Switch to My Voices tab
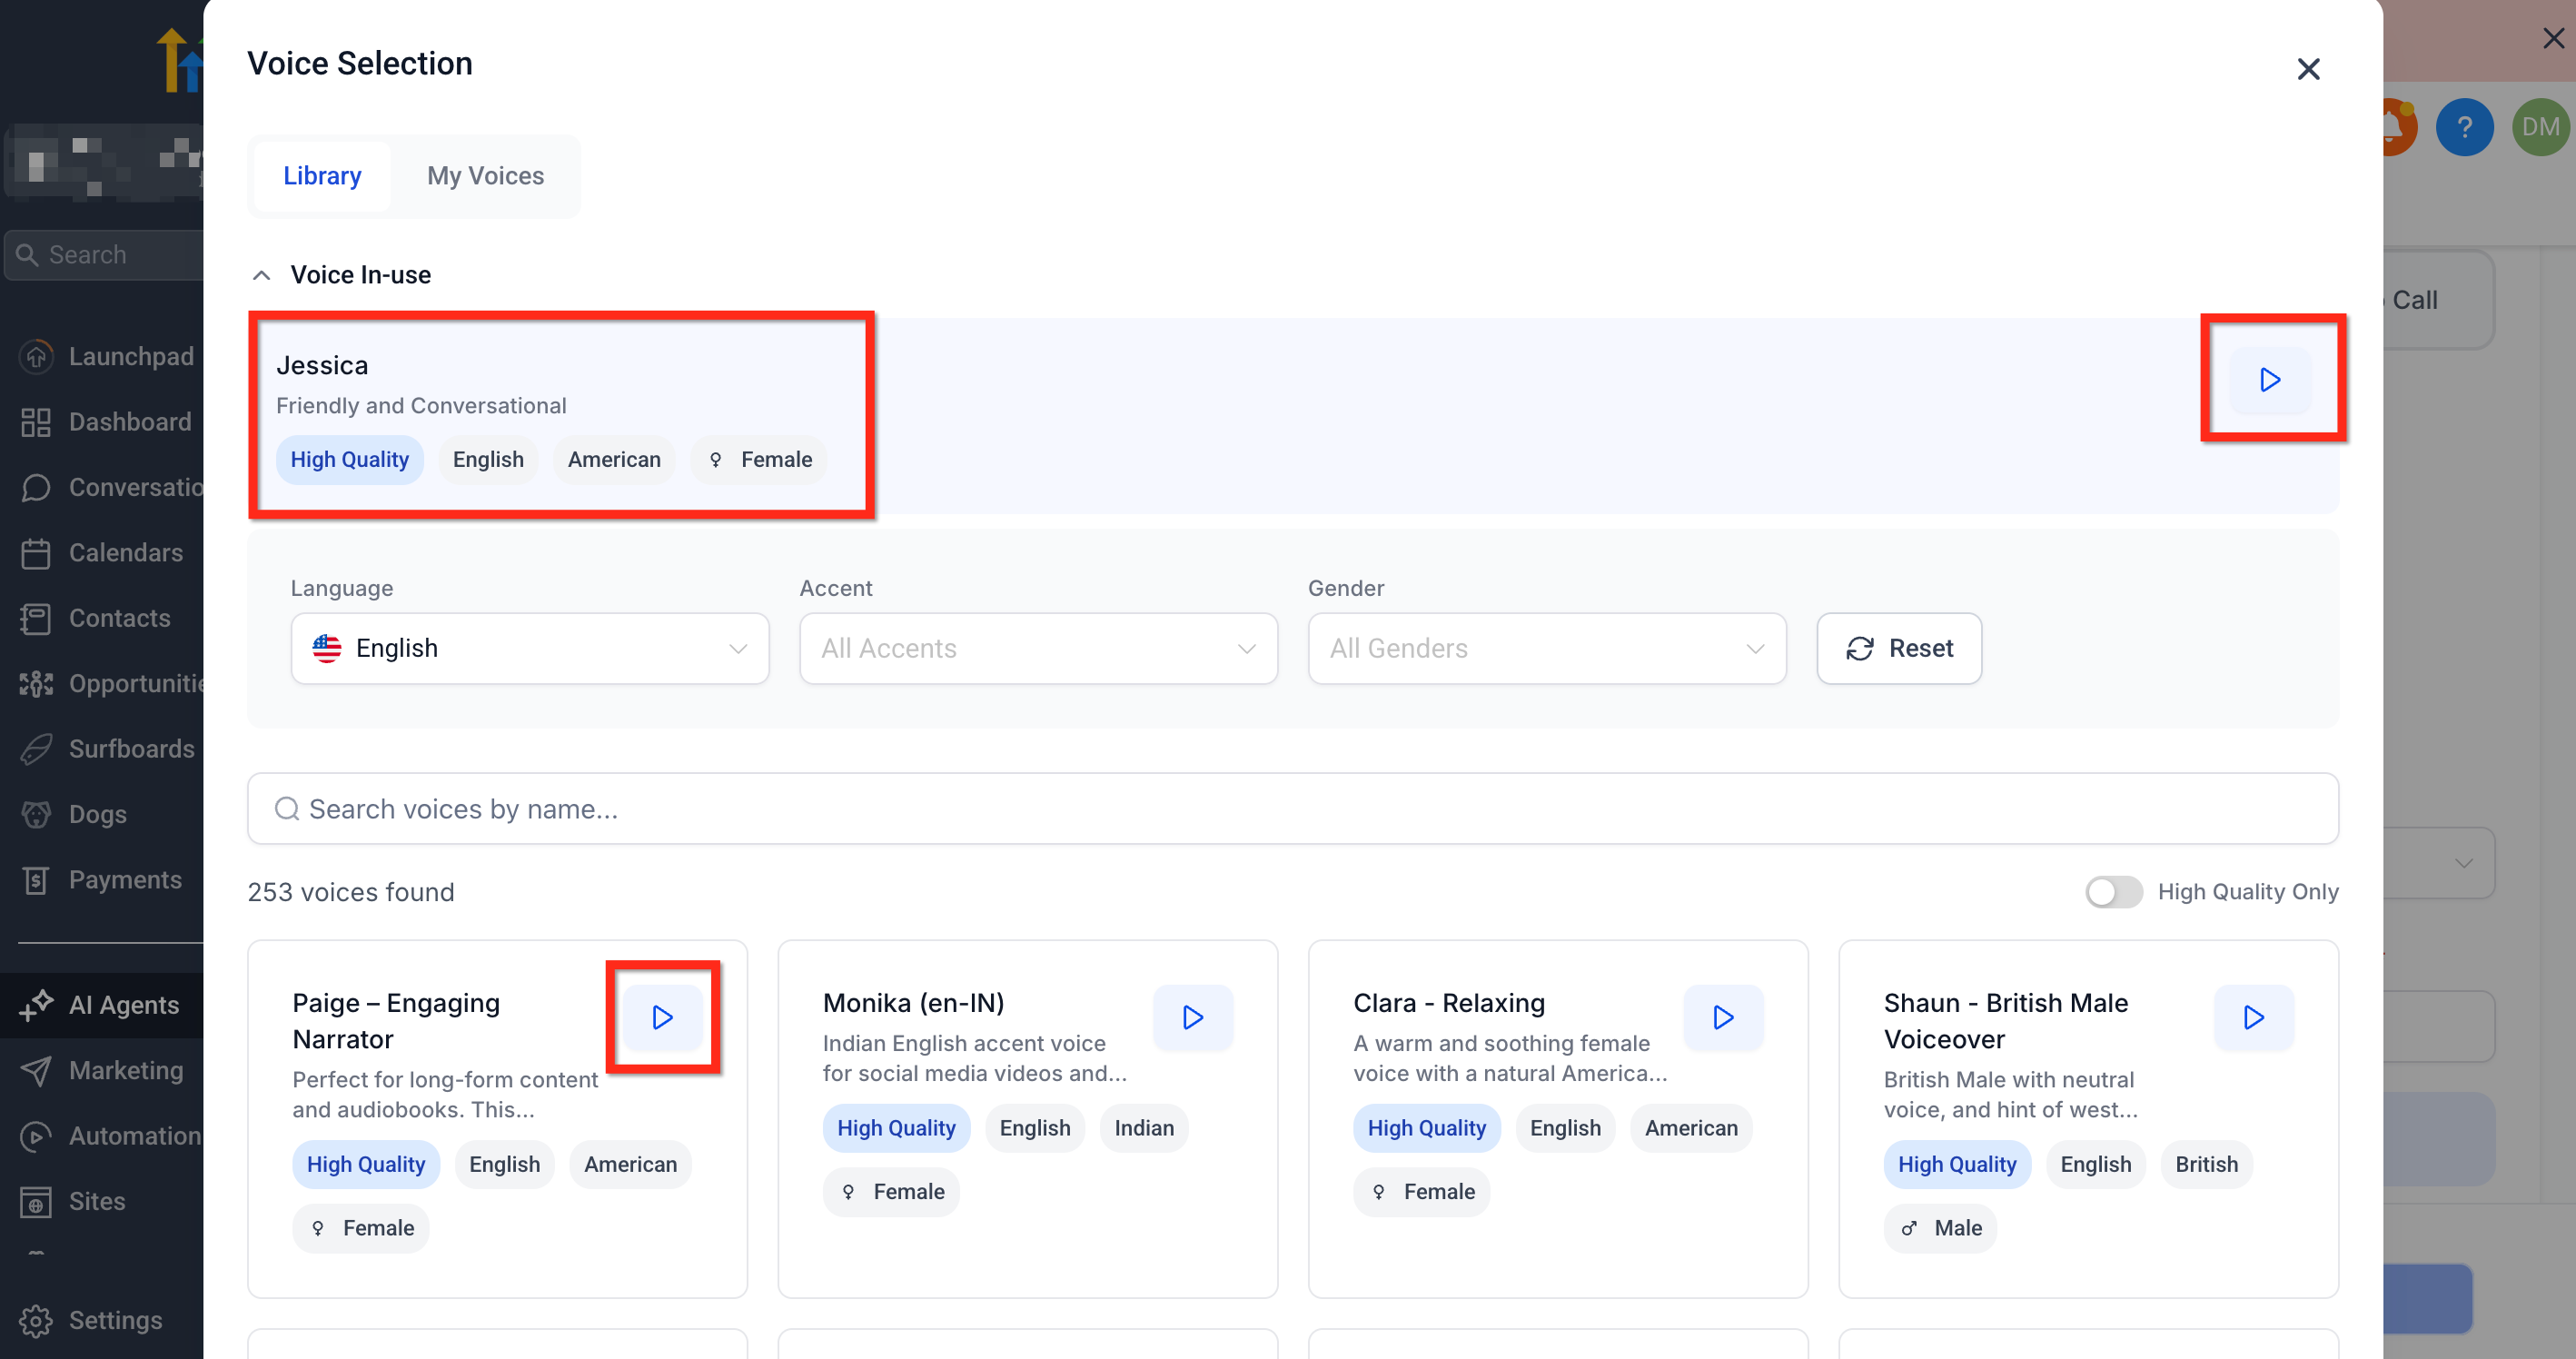The image size is (2576, 1359). (x=485, y=176)
